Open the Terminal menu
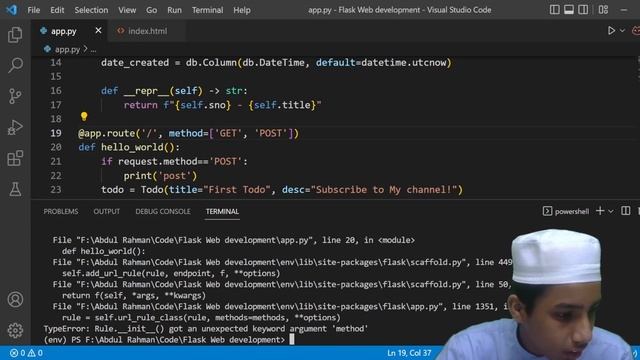The height and width of the screenshot is (360, 640). click(x=207, y=10)
